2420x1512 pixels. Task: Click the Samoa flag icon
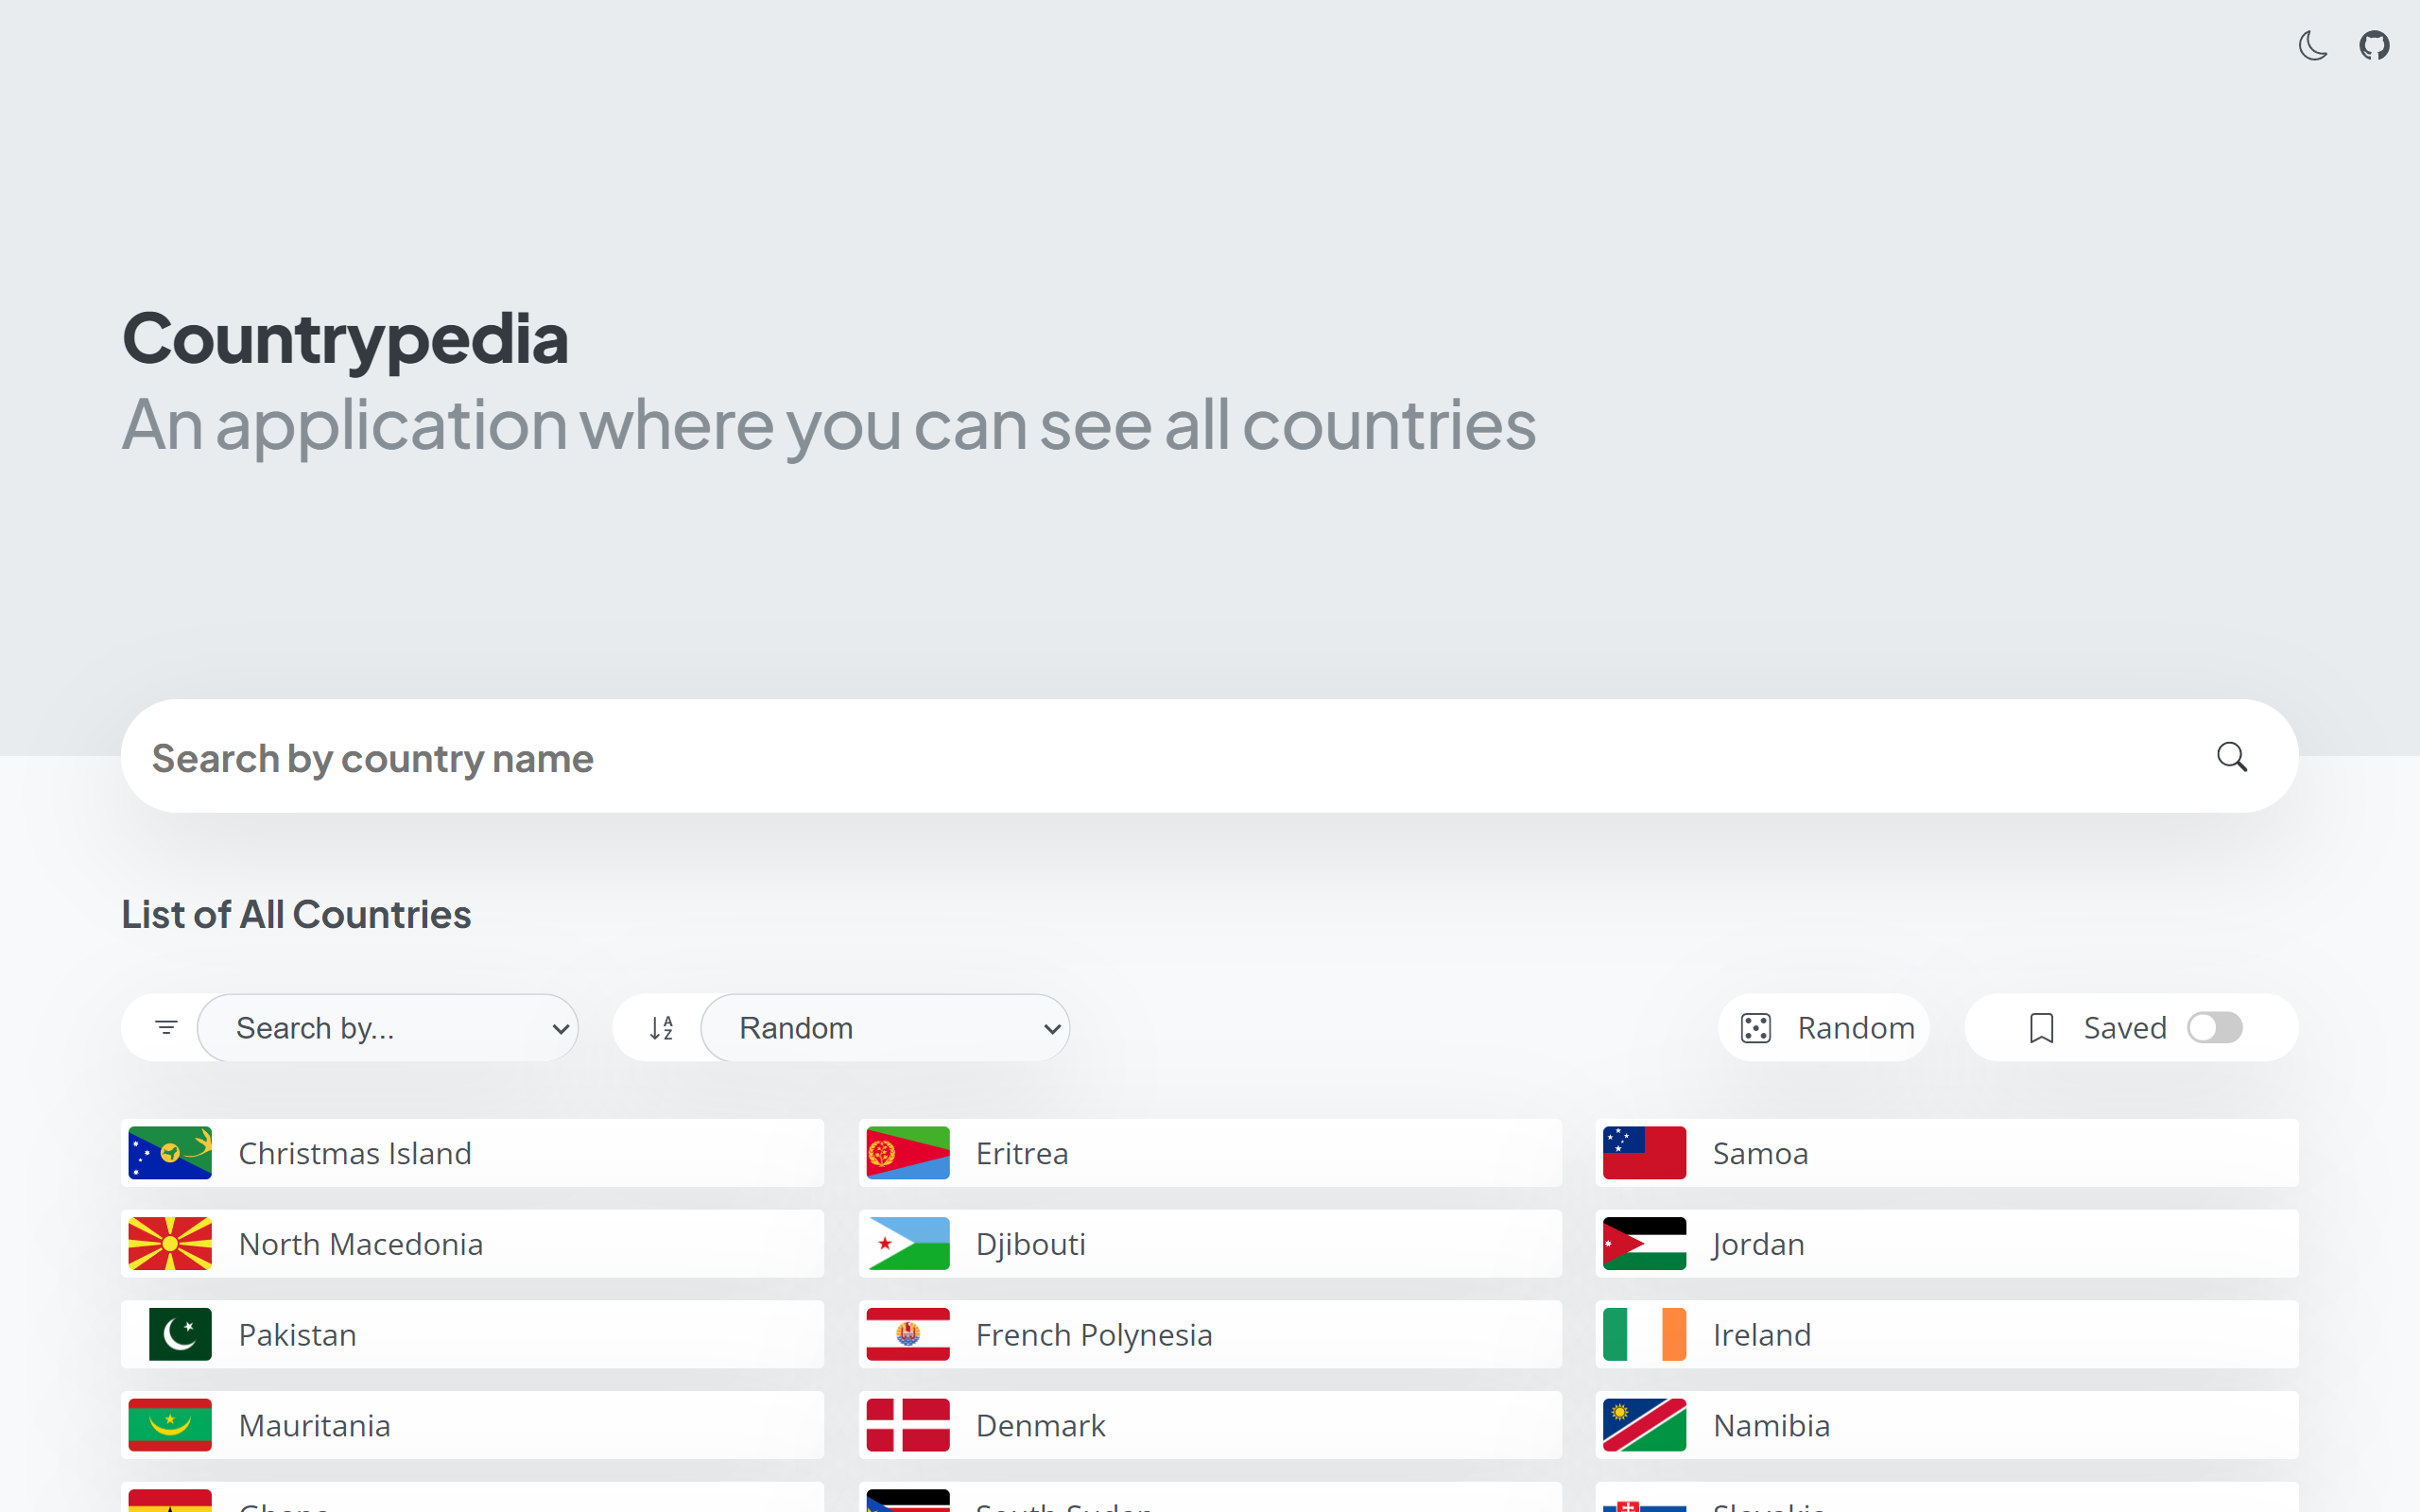(1643, 1152)
